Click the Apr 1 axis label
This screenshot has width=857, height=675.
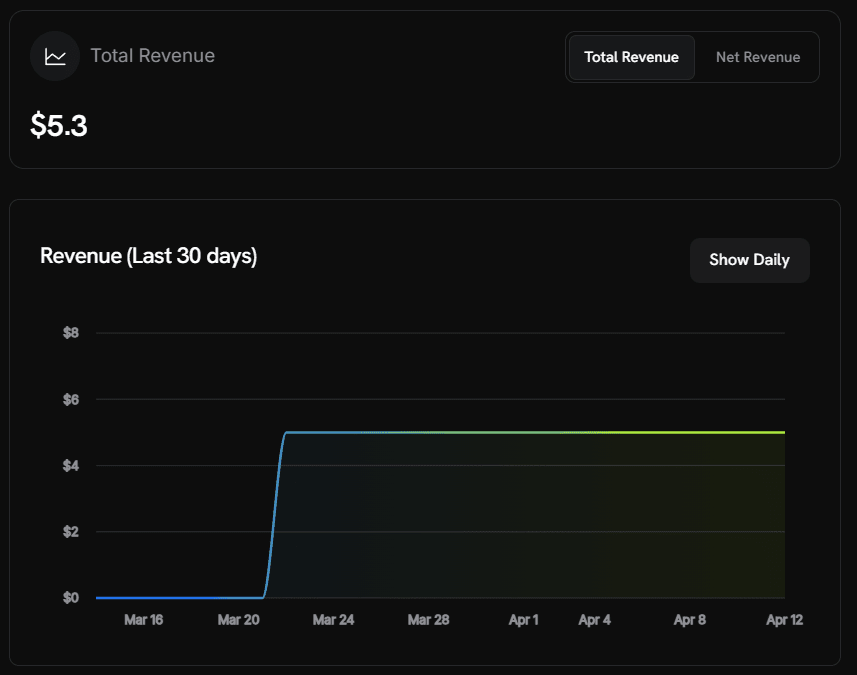tap(523, 620)
